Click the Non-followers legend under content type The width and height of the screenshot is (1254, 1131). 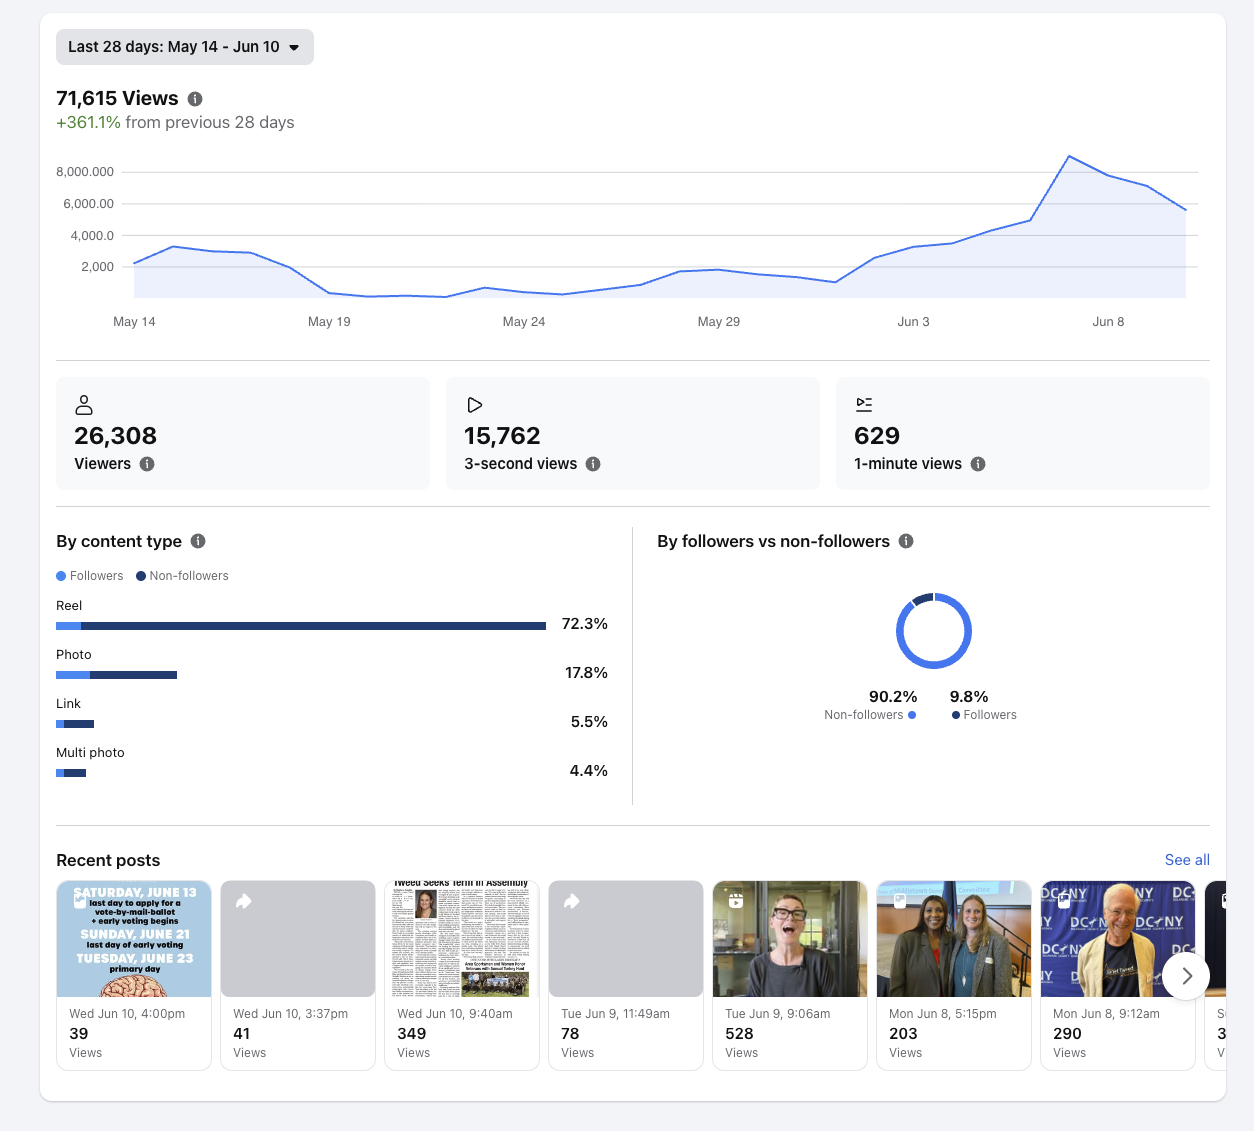182,576
